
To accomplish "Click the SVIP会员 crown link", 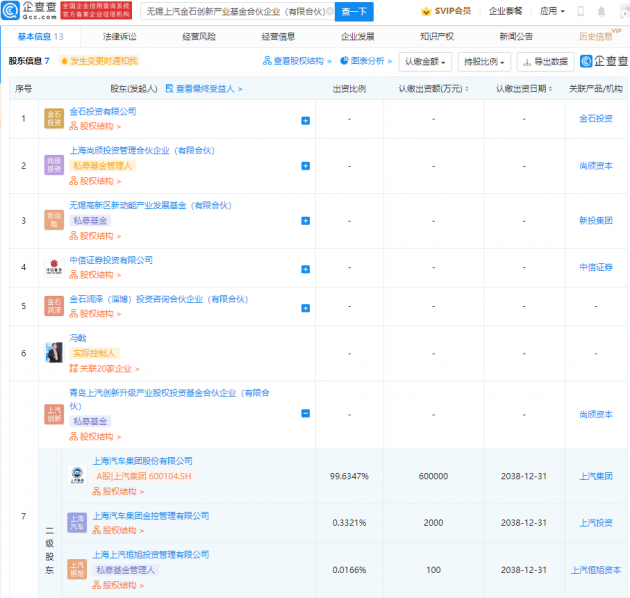I will 446,11.
